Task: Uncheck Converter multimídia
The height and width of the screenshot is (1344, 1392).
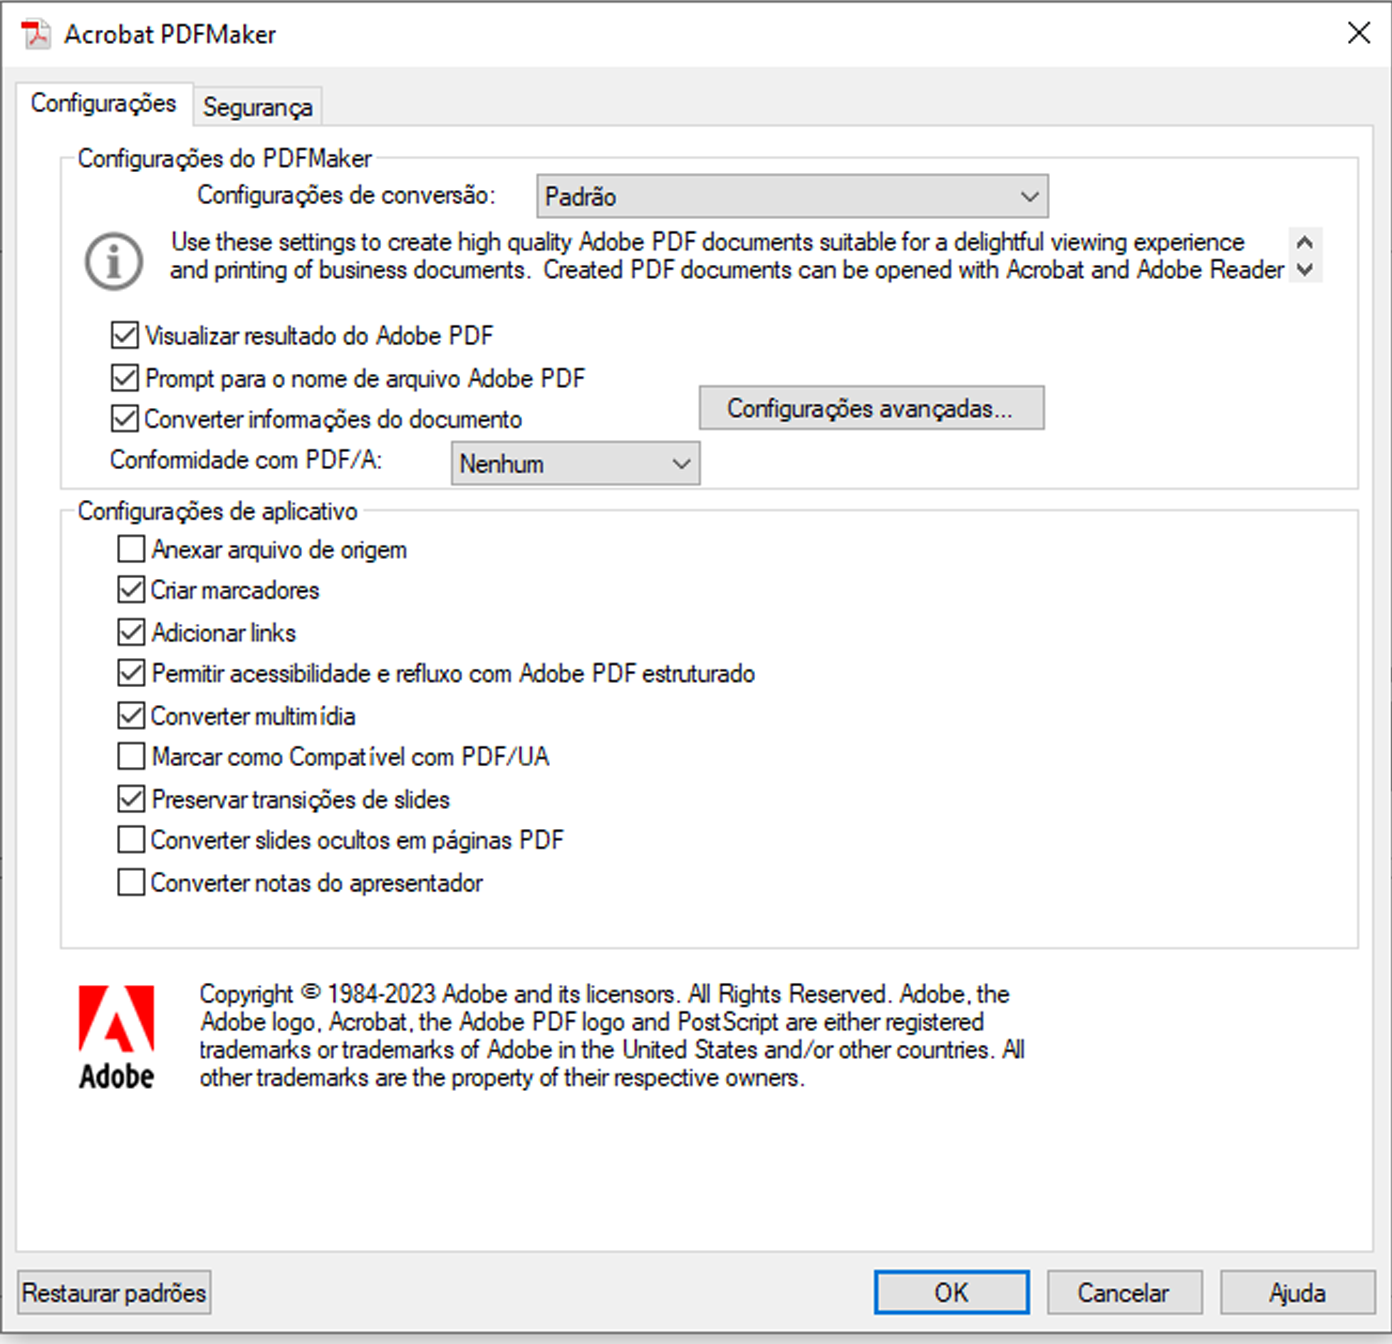Action: (130, 714)
